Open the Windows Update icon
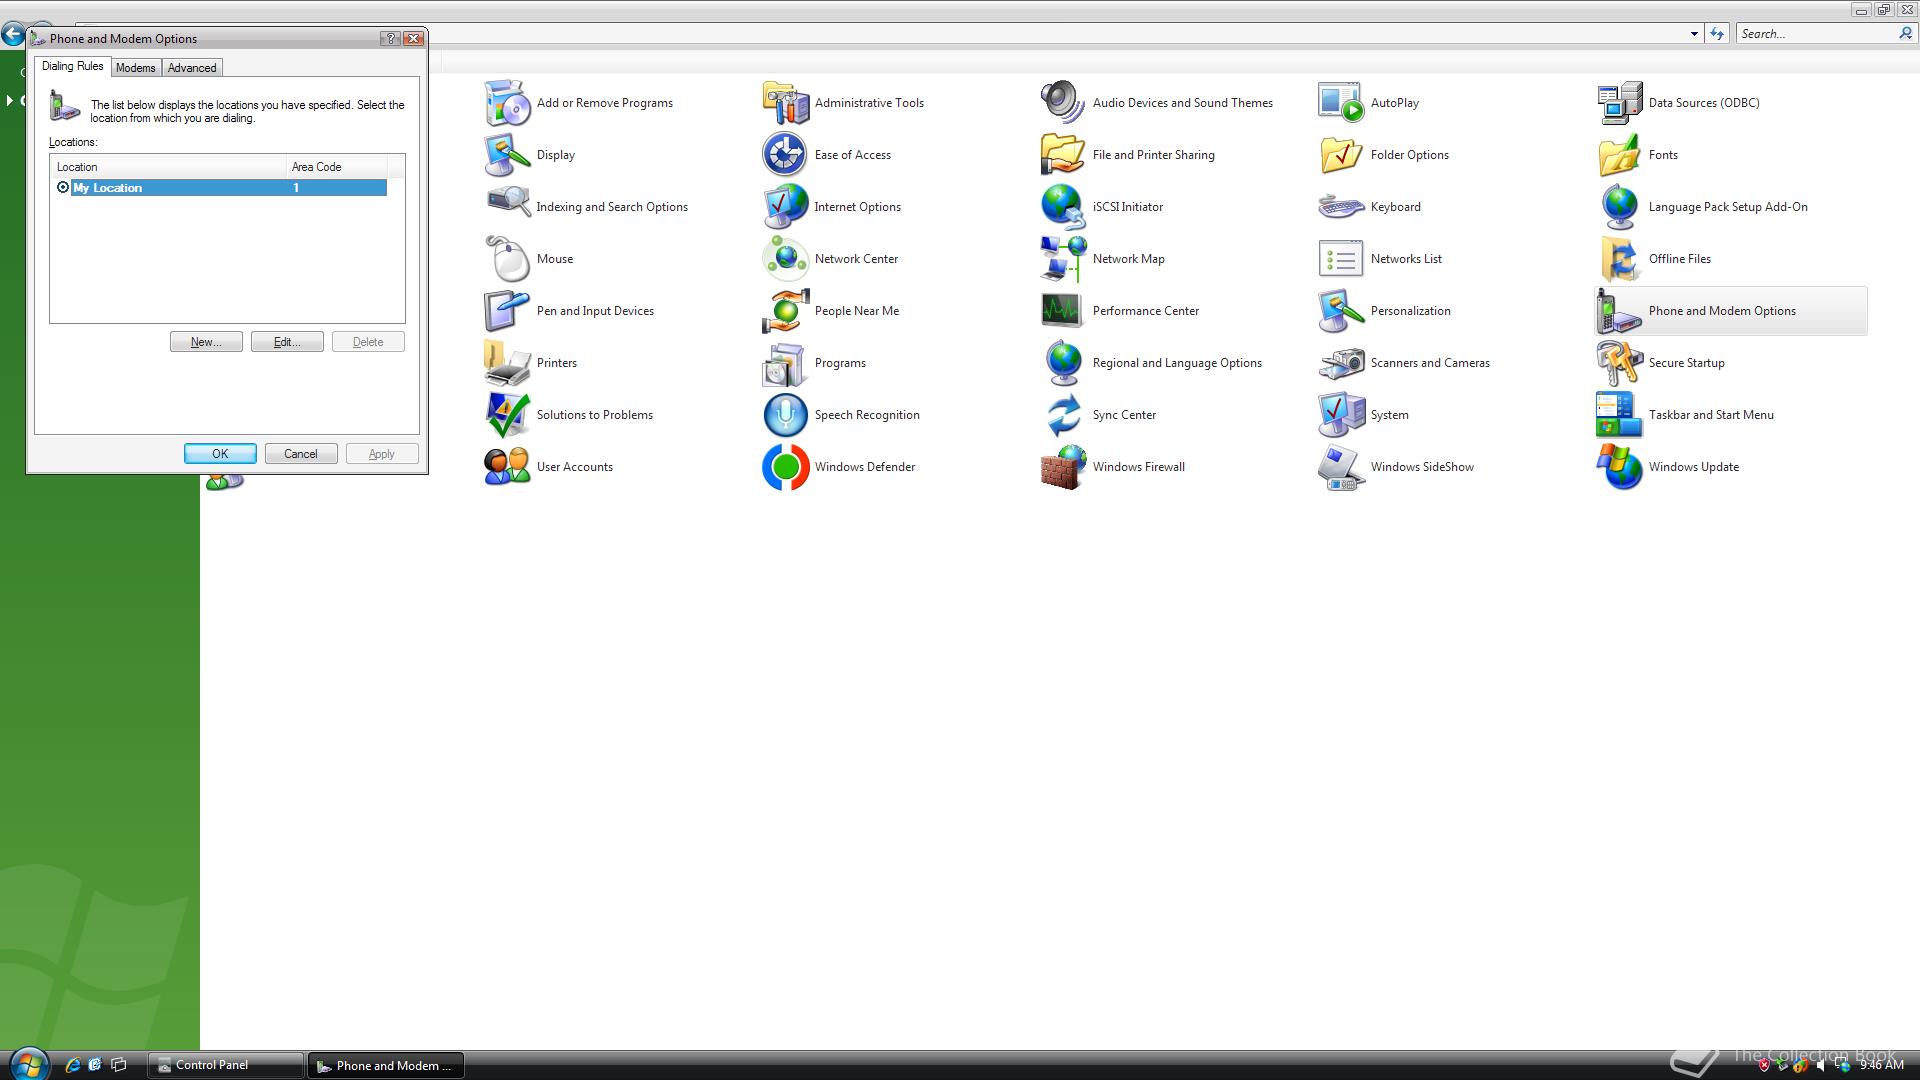The height and width of the screenshot is (1080, 1920). (1618, 467)
